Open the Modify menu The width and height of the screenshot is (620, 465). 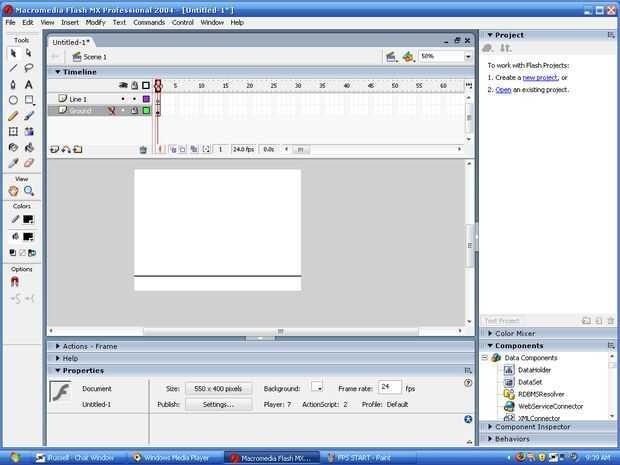pos(96,23)
